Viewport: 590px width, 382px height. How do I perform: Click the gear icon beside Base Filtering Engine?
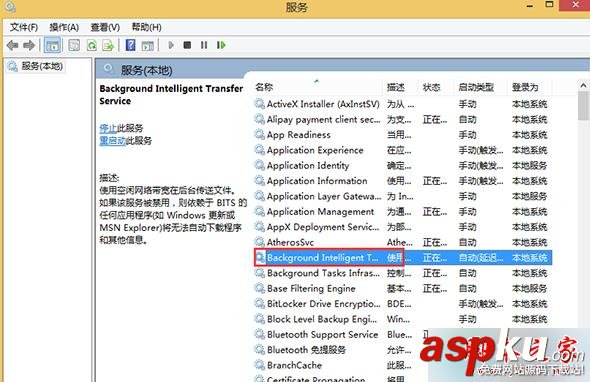coord(260,288)
